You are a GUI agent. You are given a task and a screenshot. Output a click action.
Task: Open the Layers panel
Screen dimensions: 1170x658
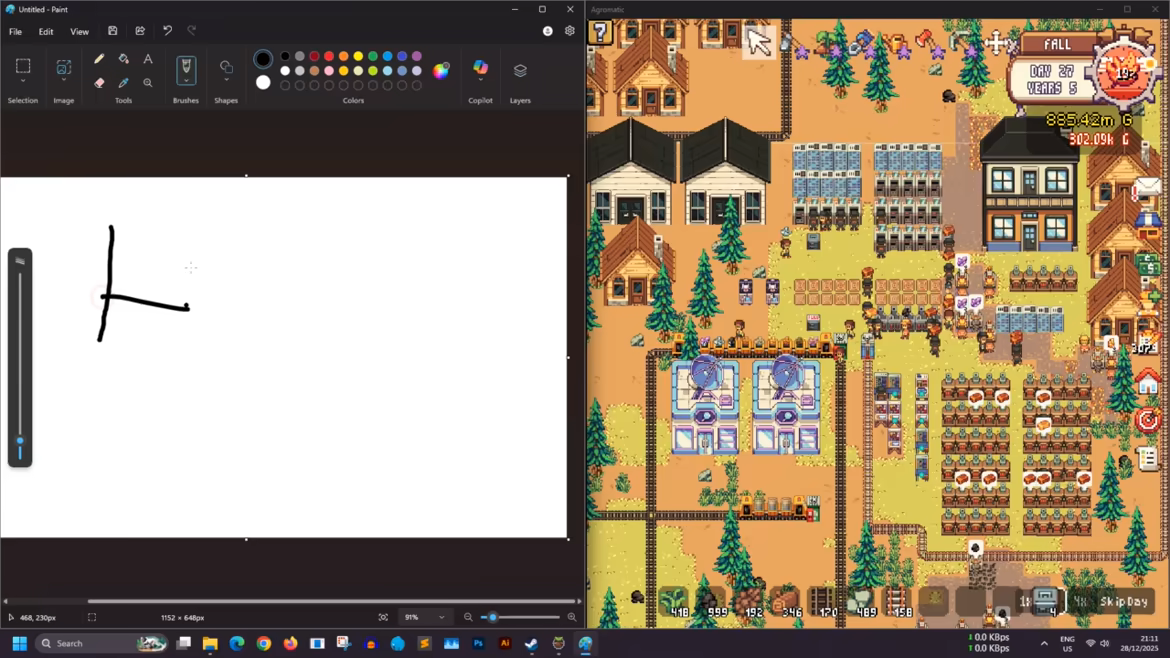pyautogui.click(x=520, y=70)
